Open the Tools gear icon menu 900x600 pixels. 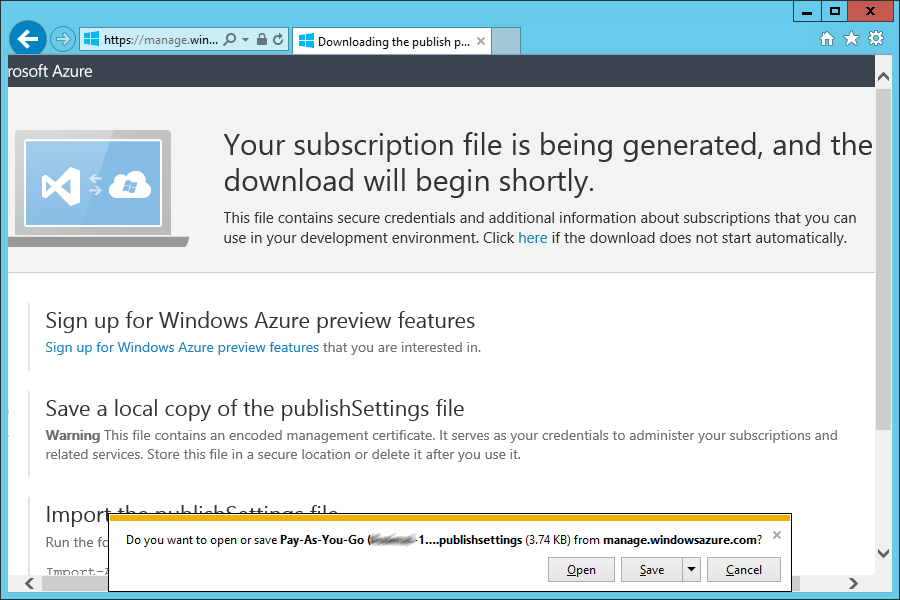(x=876, y=38)
